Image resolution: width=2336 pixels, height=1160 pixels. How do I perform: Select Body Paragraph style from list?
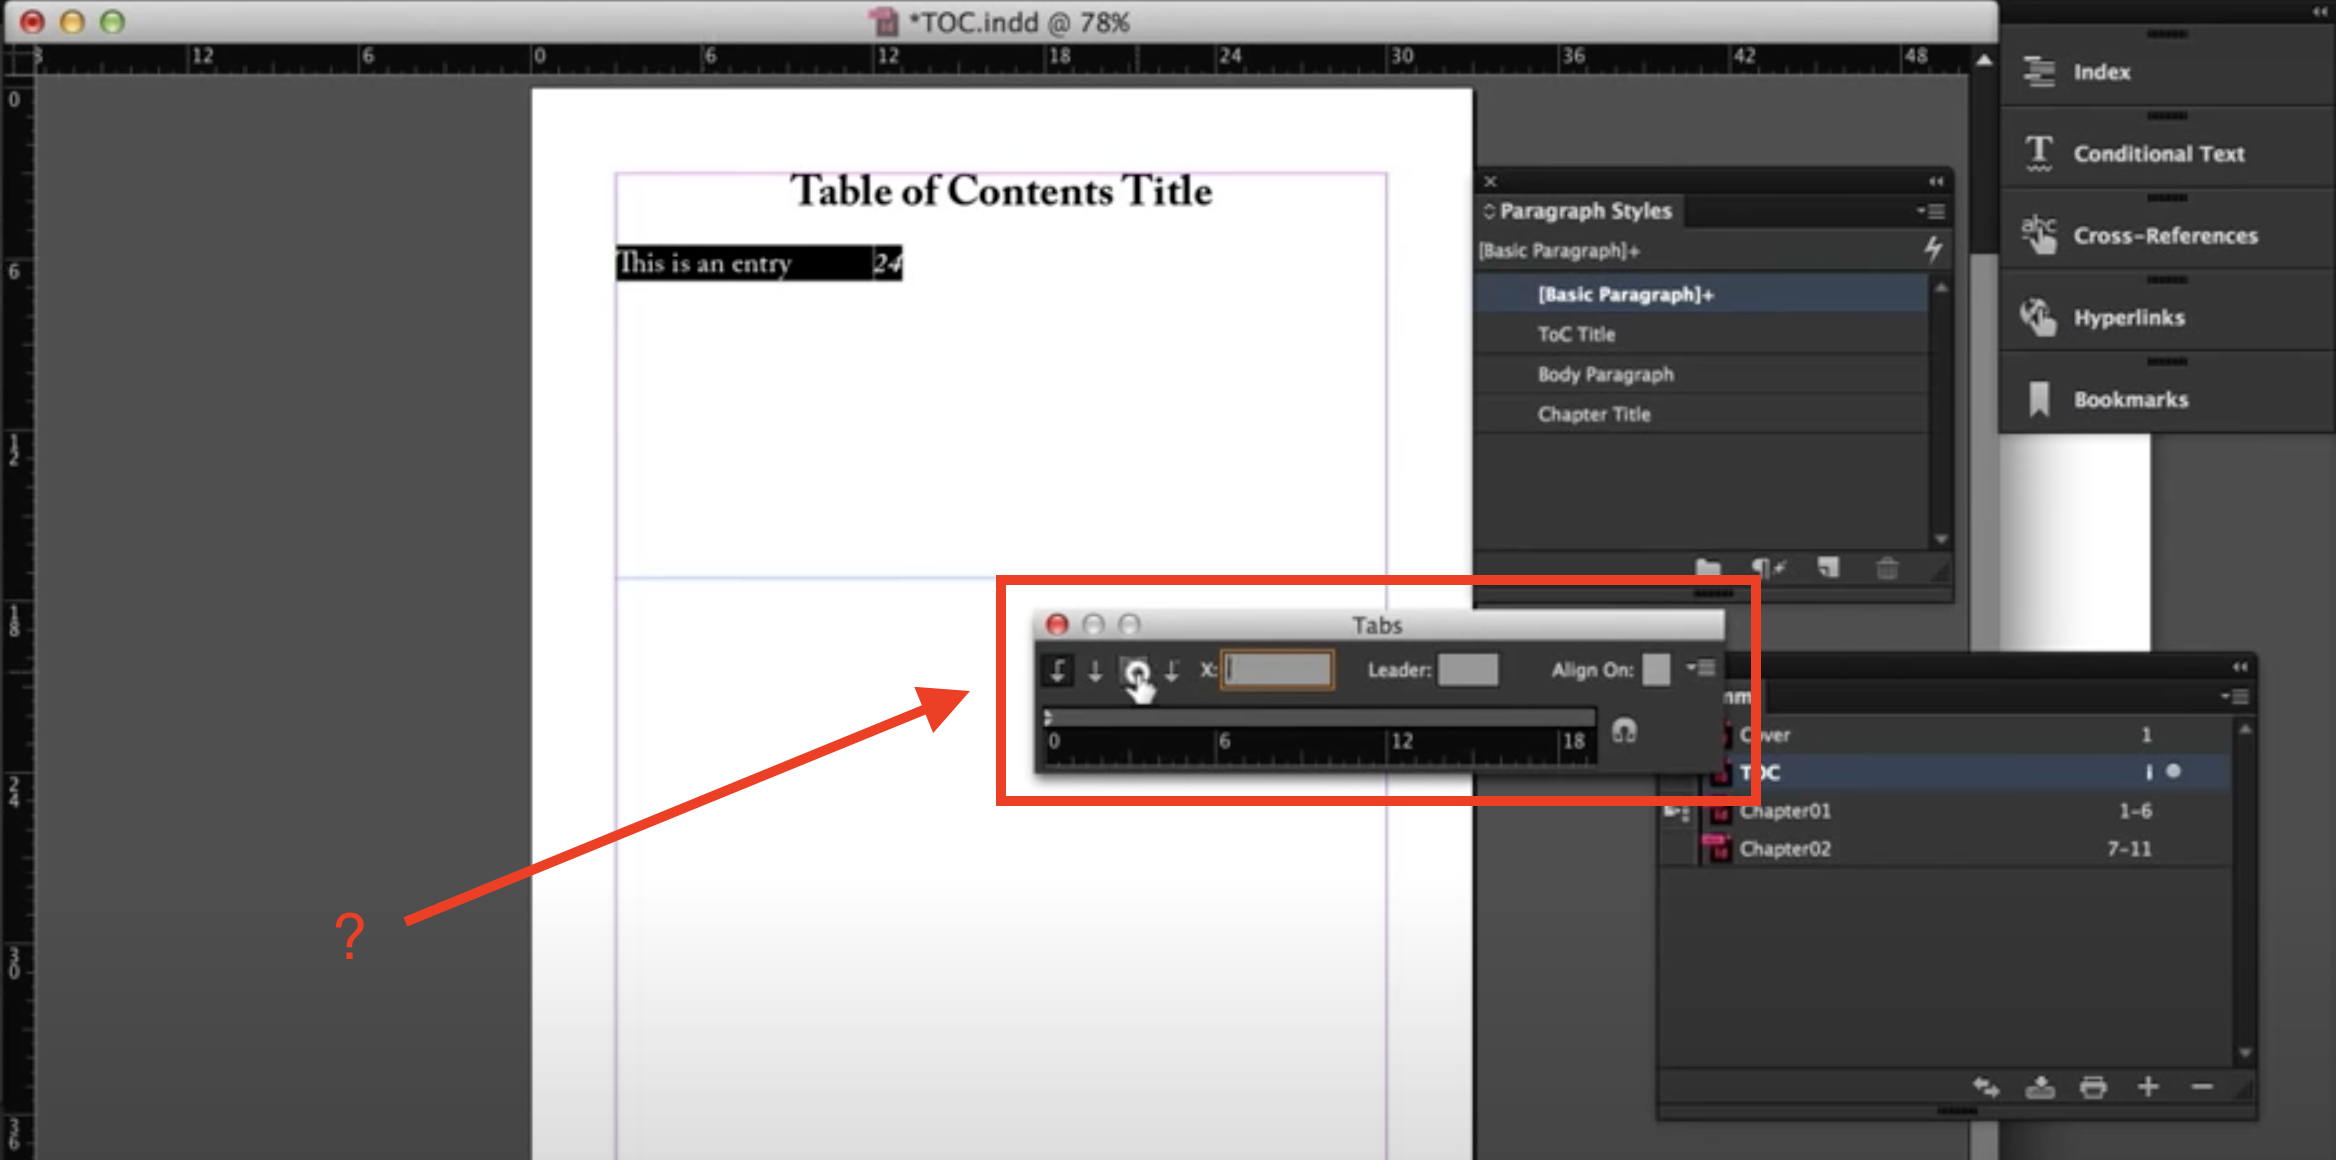[x=1606, y=375]
